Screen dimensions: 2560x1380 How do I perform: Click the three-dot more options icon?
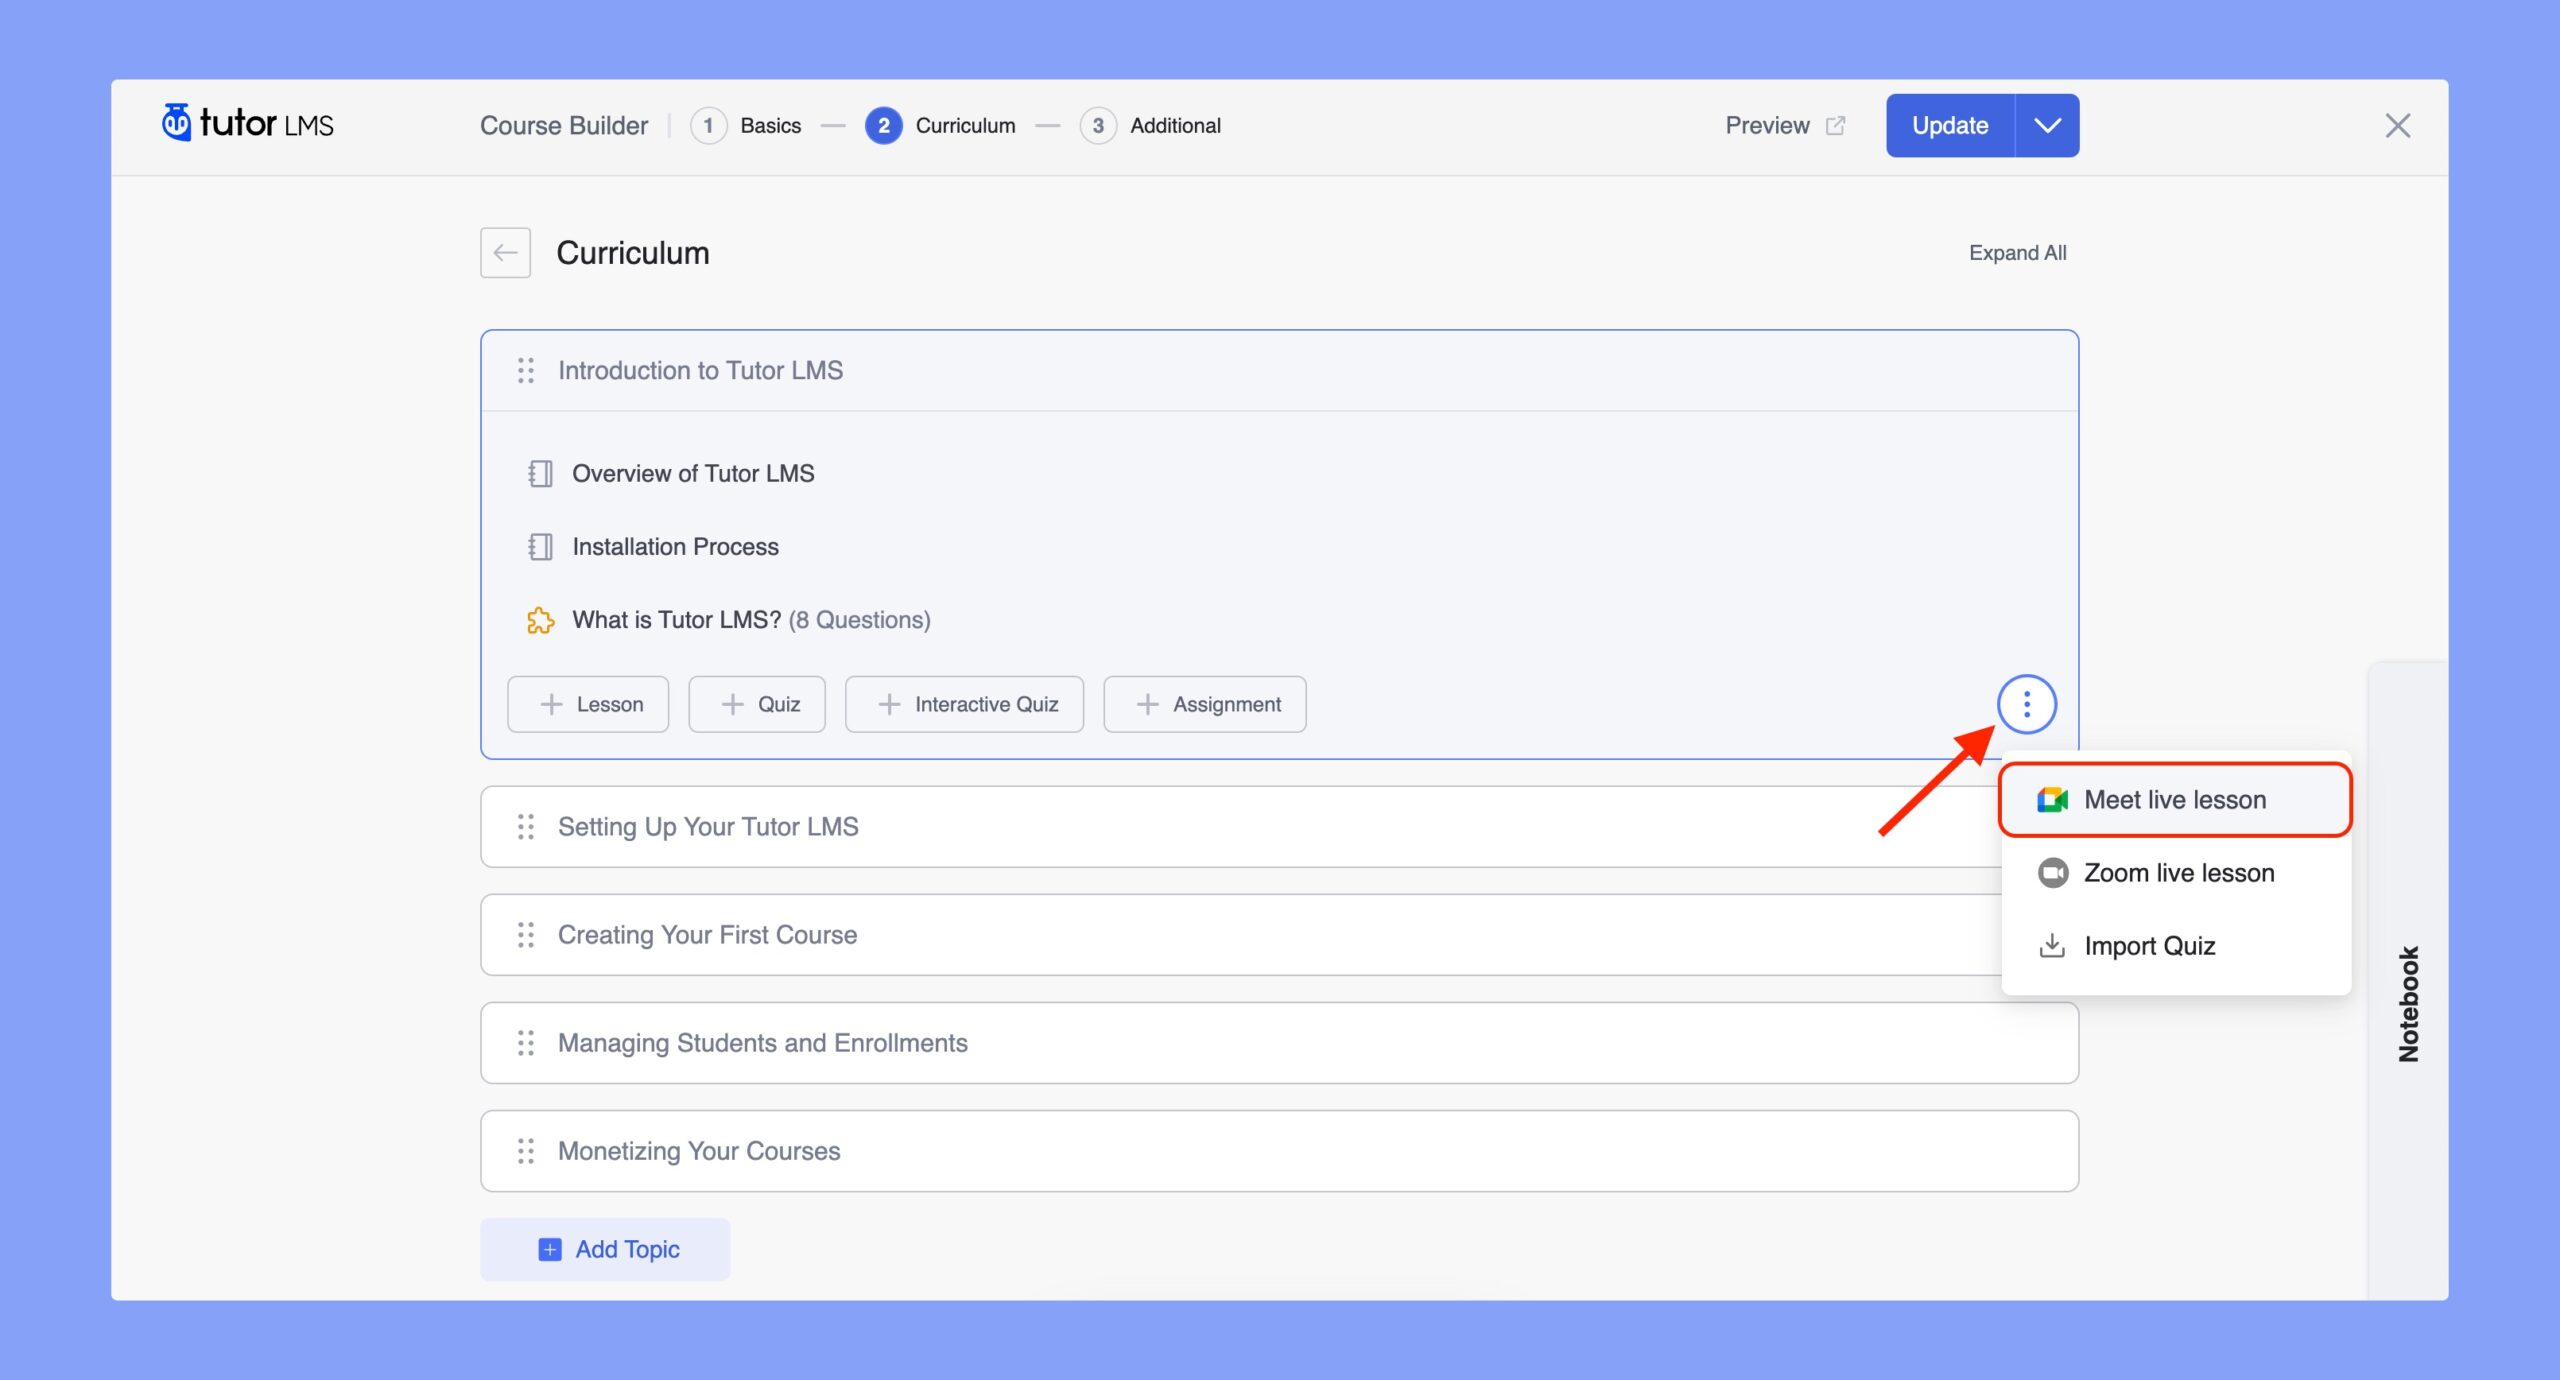tap(2027, 704)
